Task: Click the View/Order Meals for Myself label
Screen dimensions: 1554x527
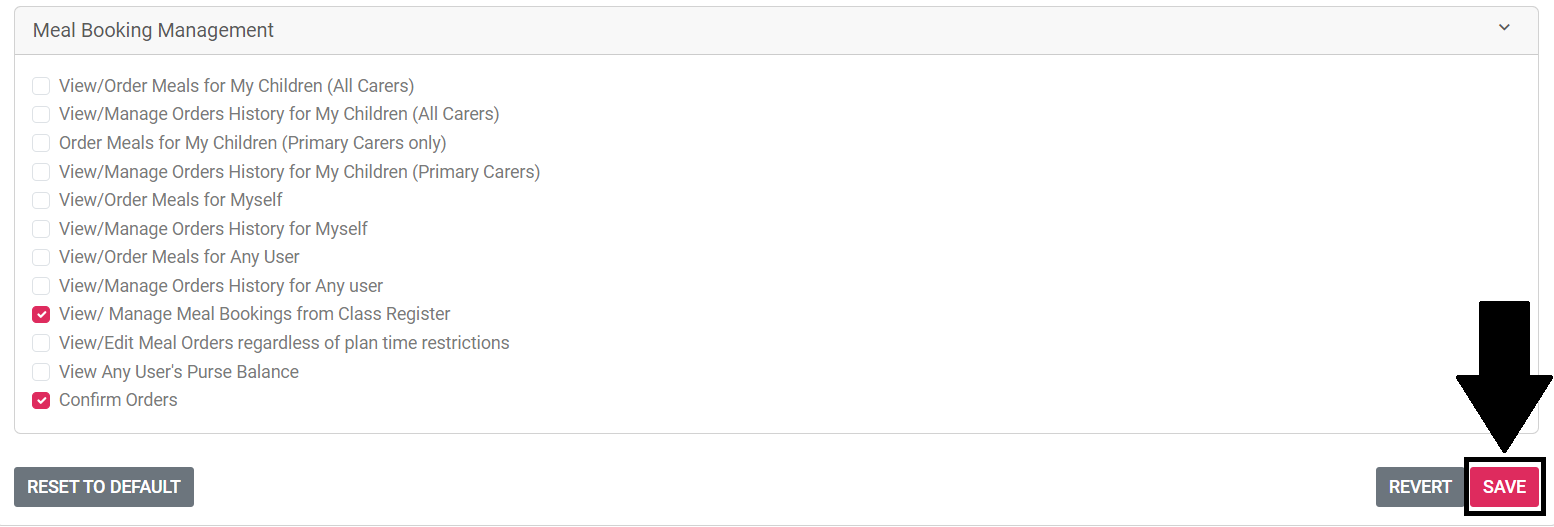Action: click(x=171, y=200)
